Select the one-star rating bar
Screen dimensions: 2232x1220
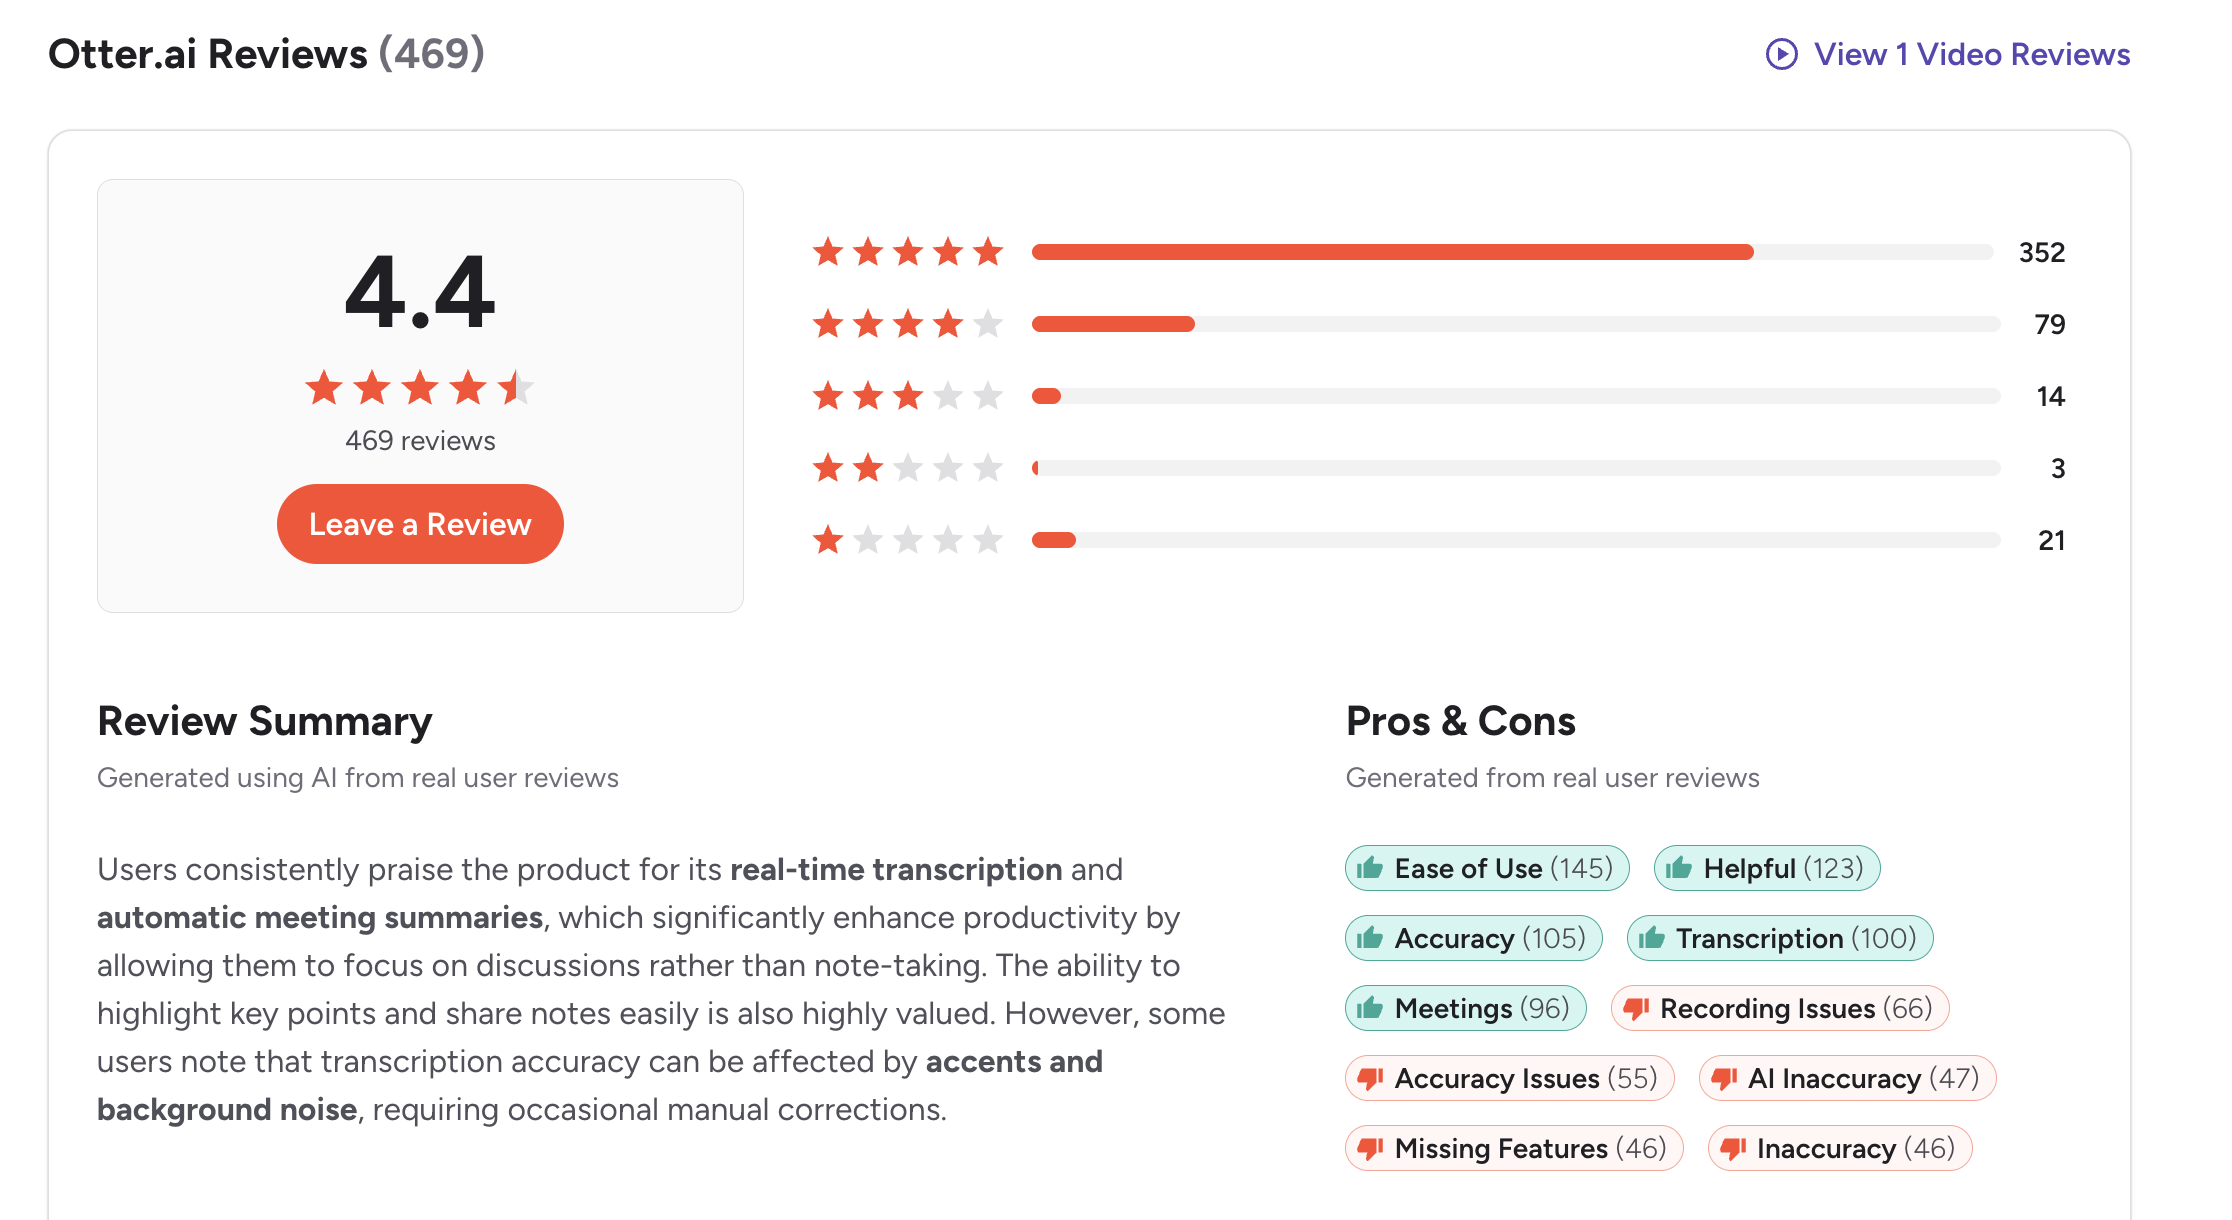click(x=1515, y=540)
